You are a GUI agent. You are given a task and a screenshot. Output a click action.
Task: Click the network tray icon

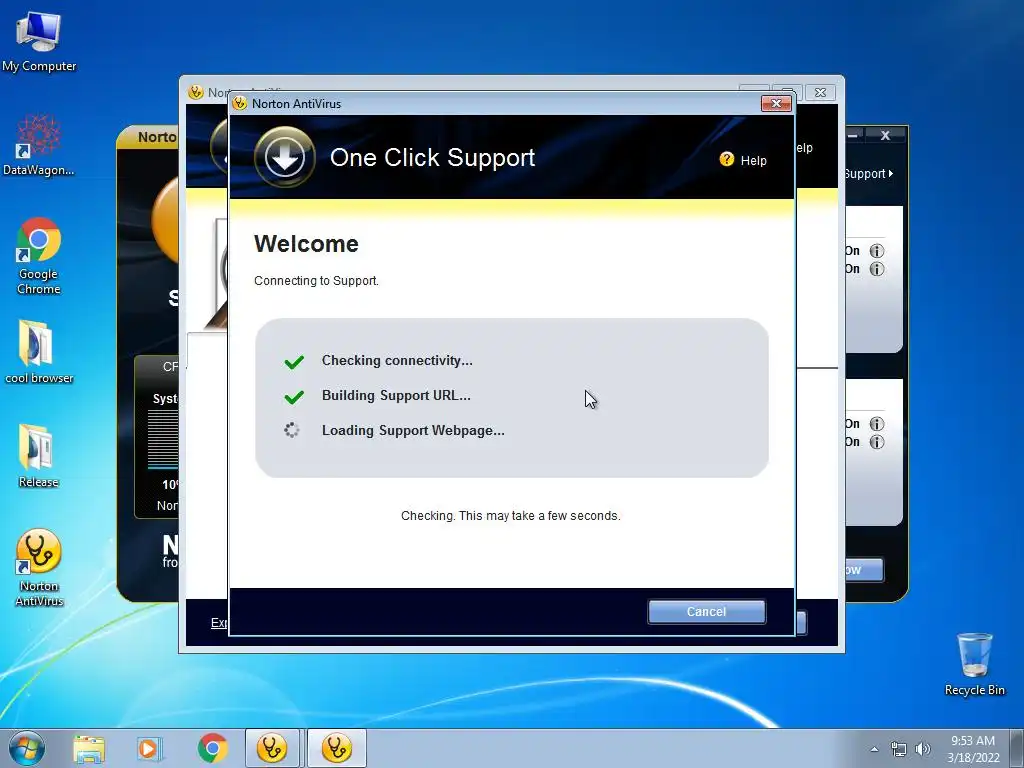tap(899, 749)
